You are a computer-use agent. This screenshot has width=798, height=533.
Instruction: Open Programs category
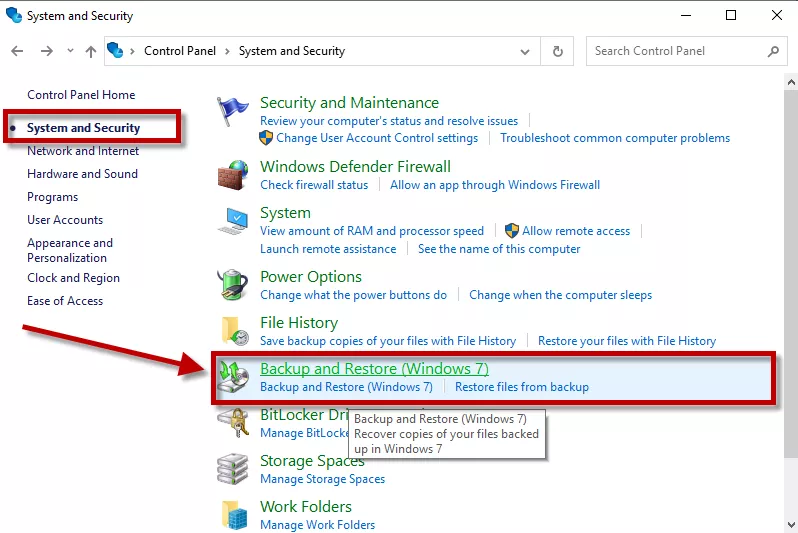(52, 197)
